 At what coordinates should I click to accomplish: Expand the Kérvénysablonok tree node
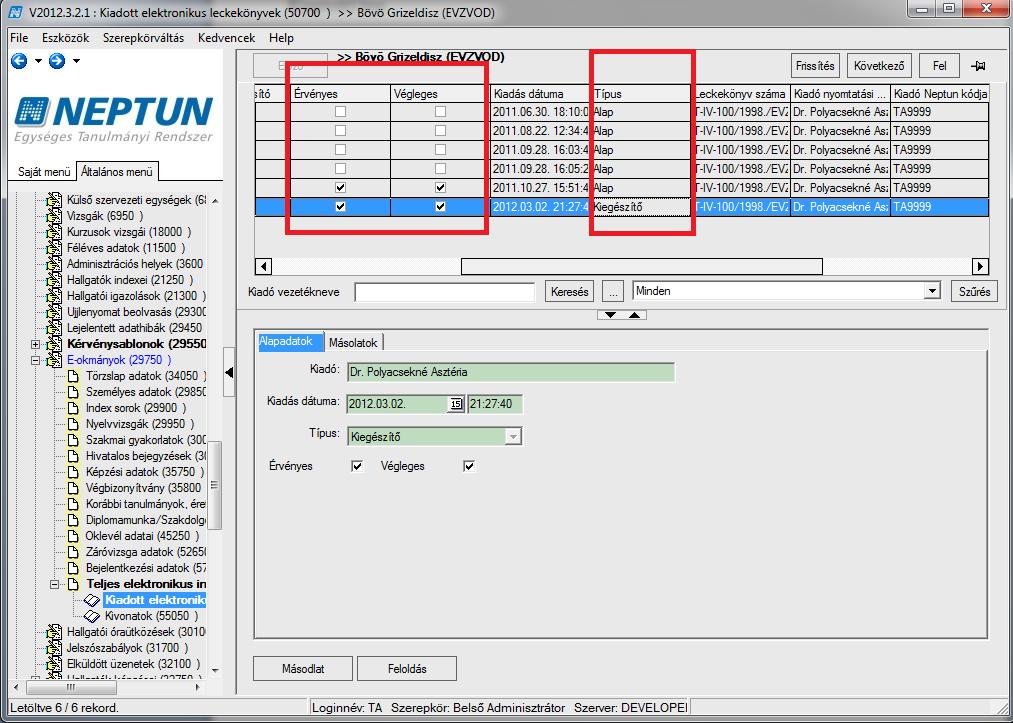[x=36, y=344]
